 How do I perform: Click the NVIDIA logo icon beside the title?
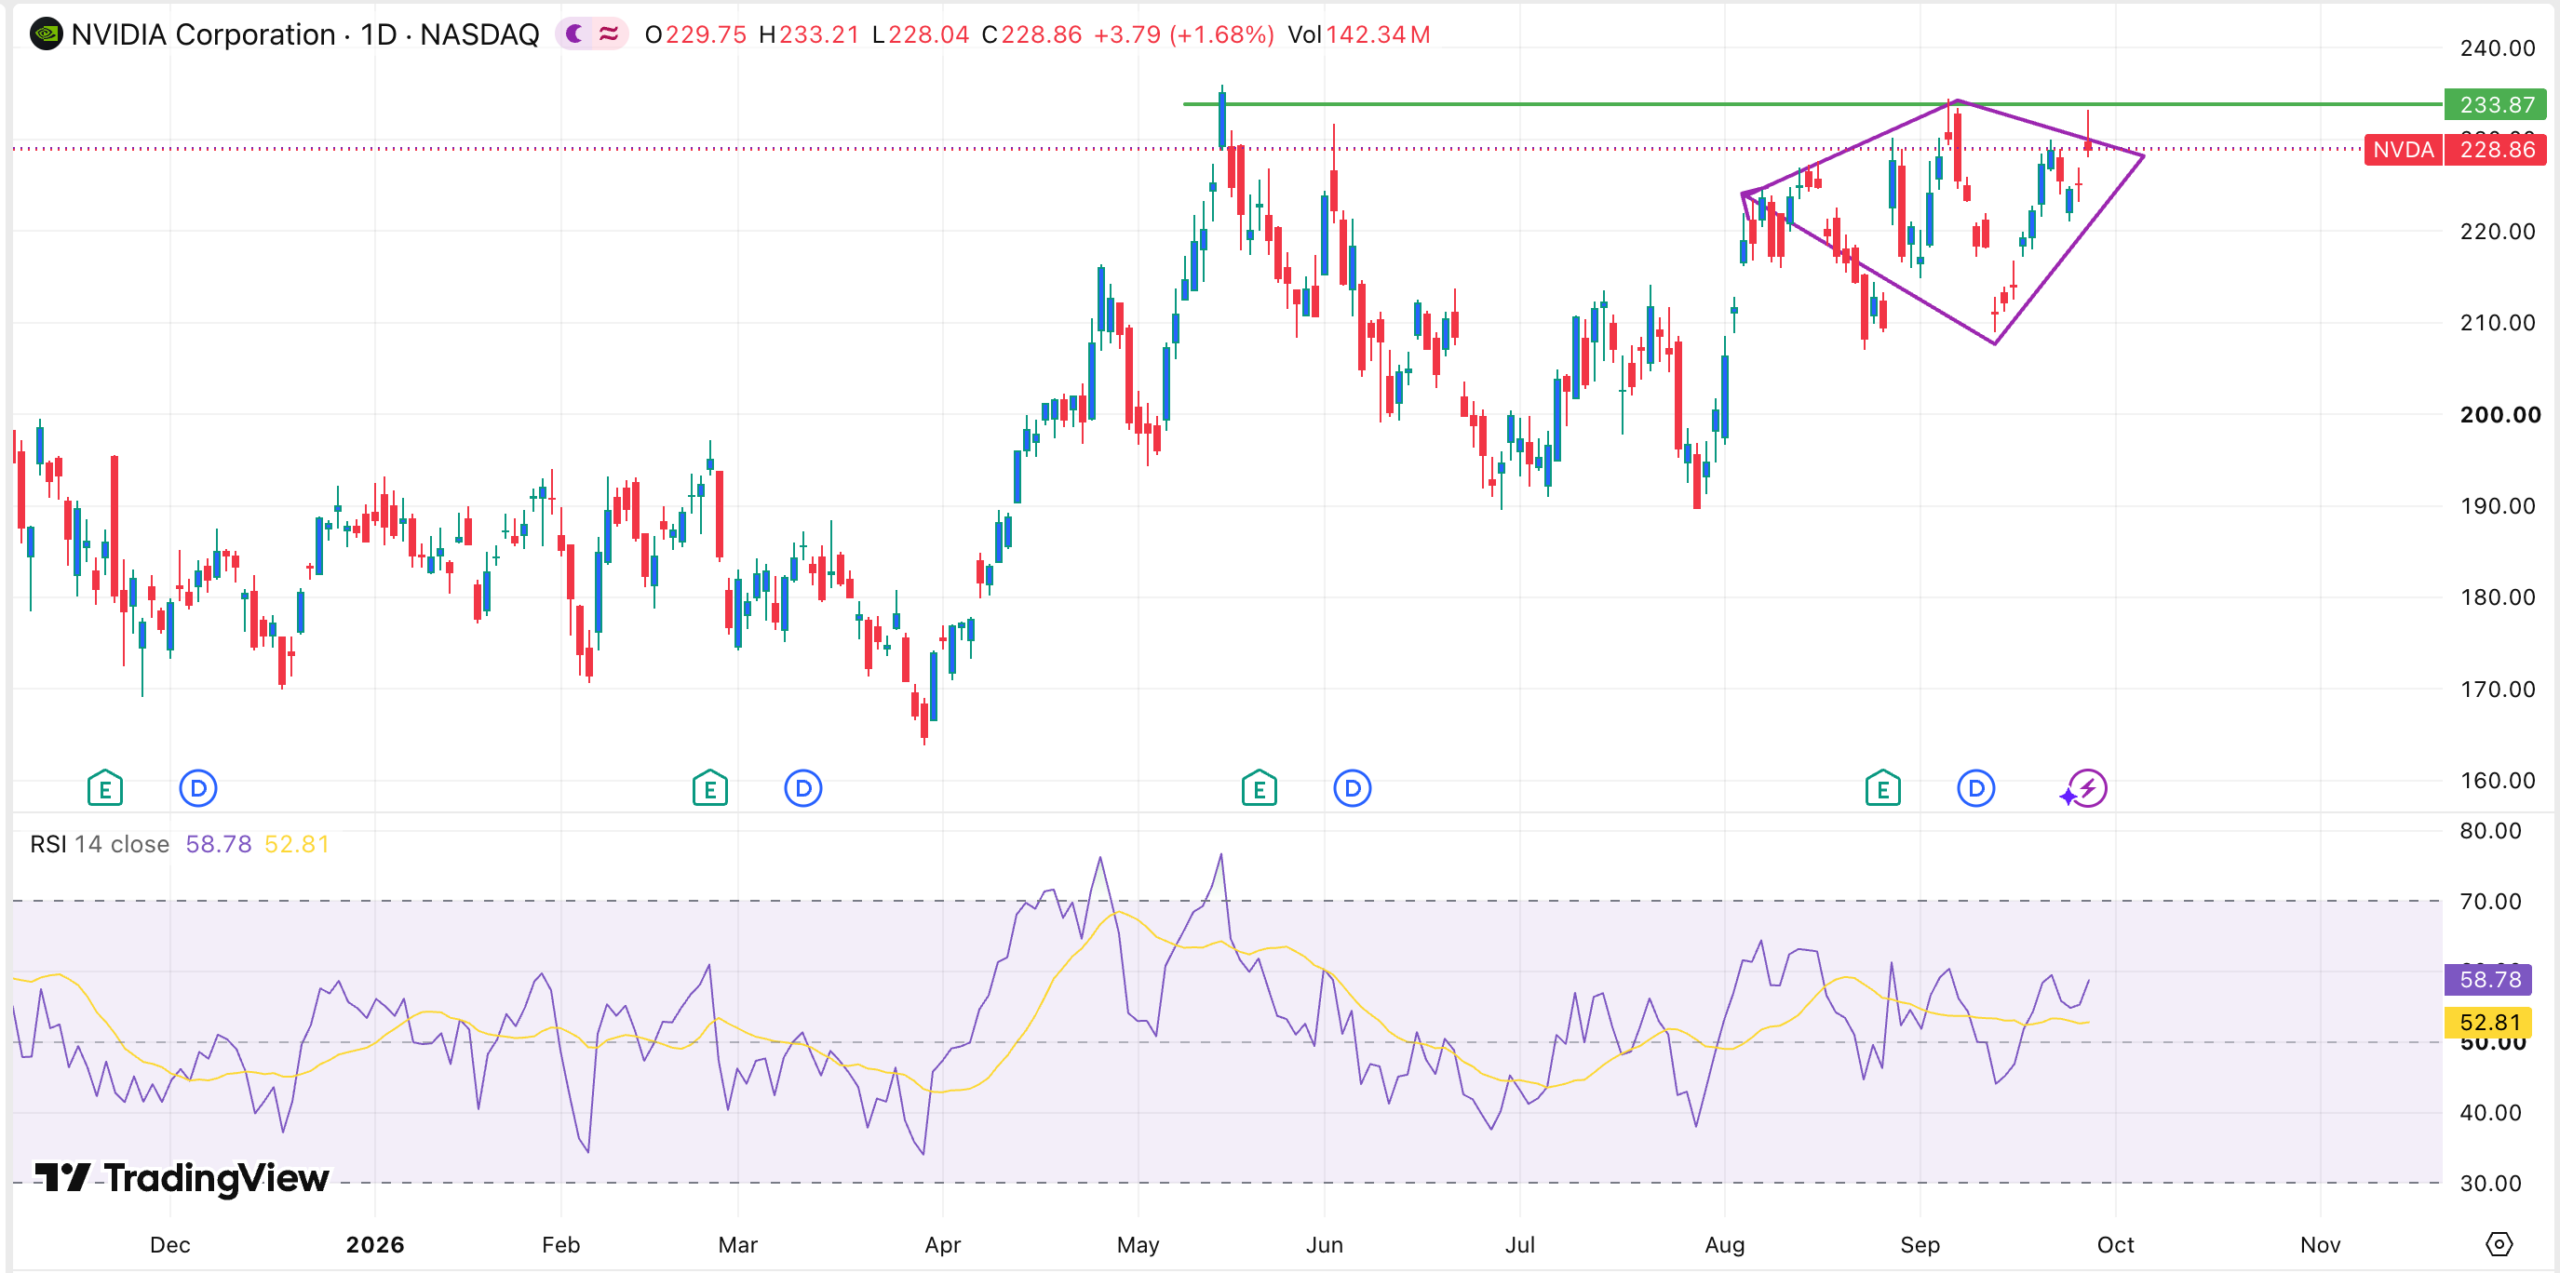pyautogui.click(x=46, y=35)
